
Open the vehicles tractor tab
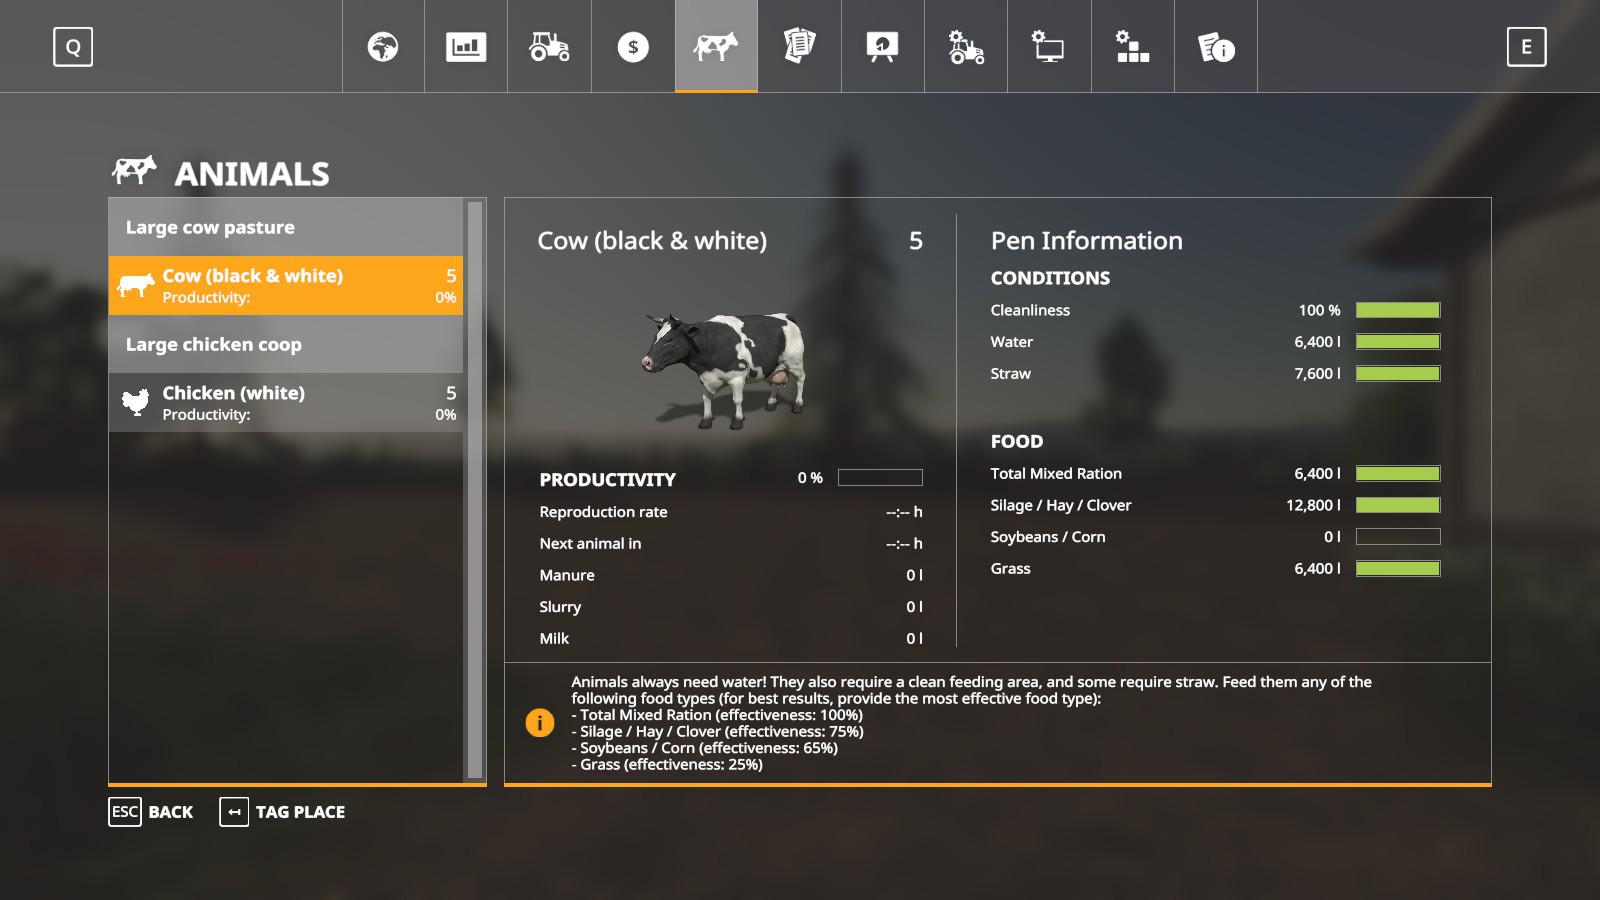(x=549, y=47)
